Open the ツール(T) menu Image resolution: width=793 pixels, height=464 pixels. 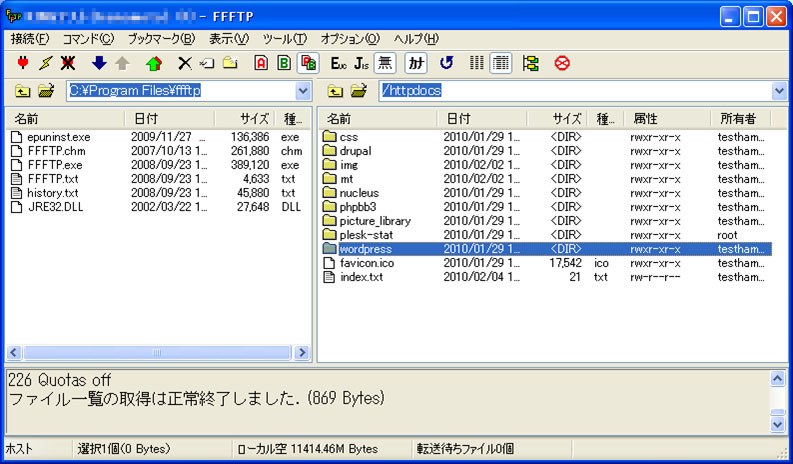coord(285,39)
